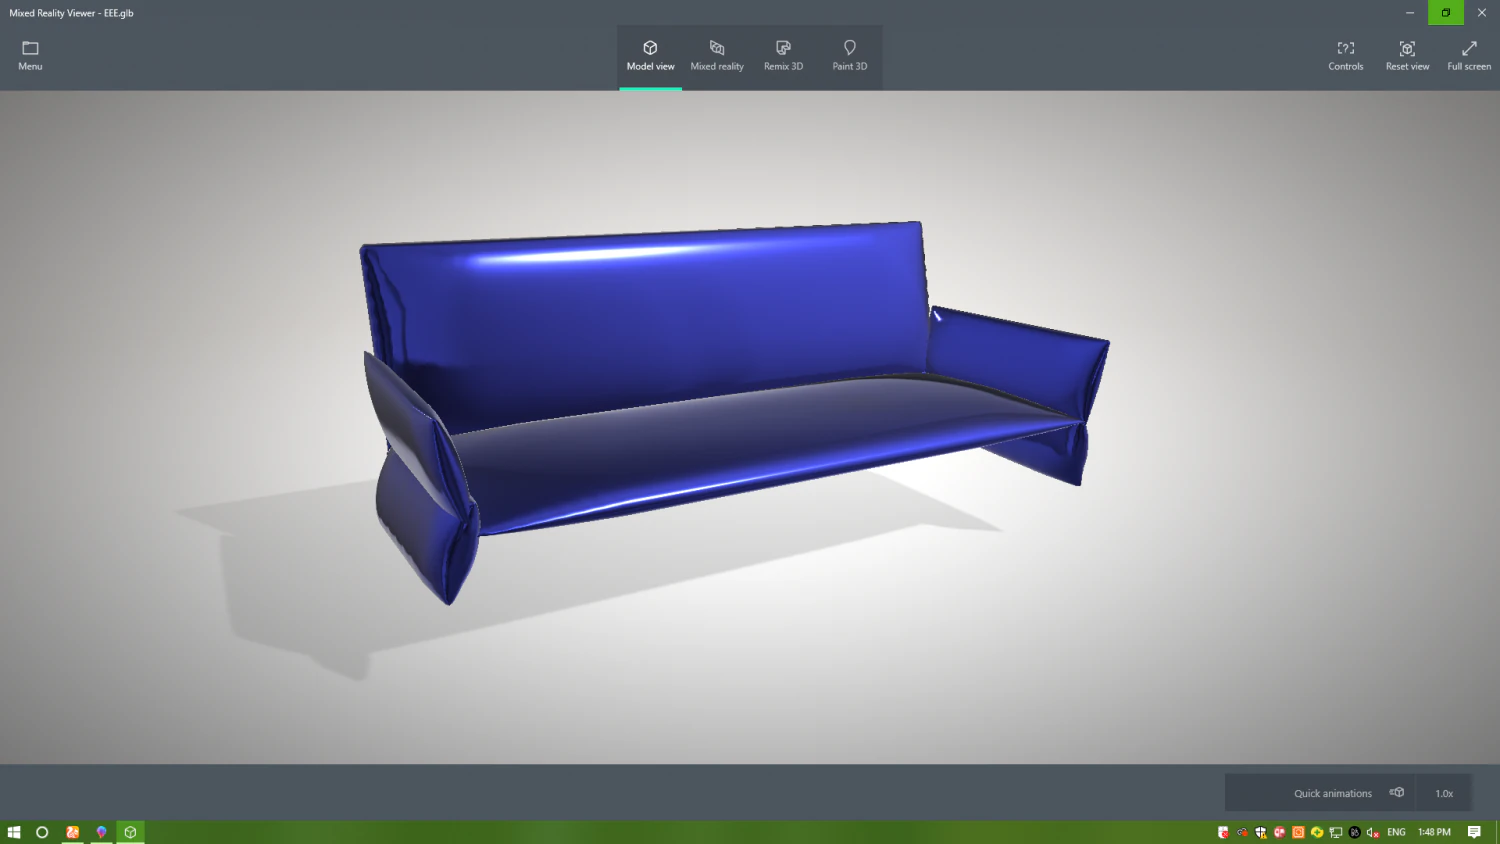Screen dimensions: 1500x844
Task: Click the Reset view icon
Action: coord(1407,47)
